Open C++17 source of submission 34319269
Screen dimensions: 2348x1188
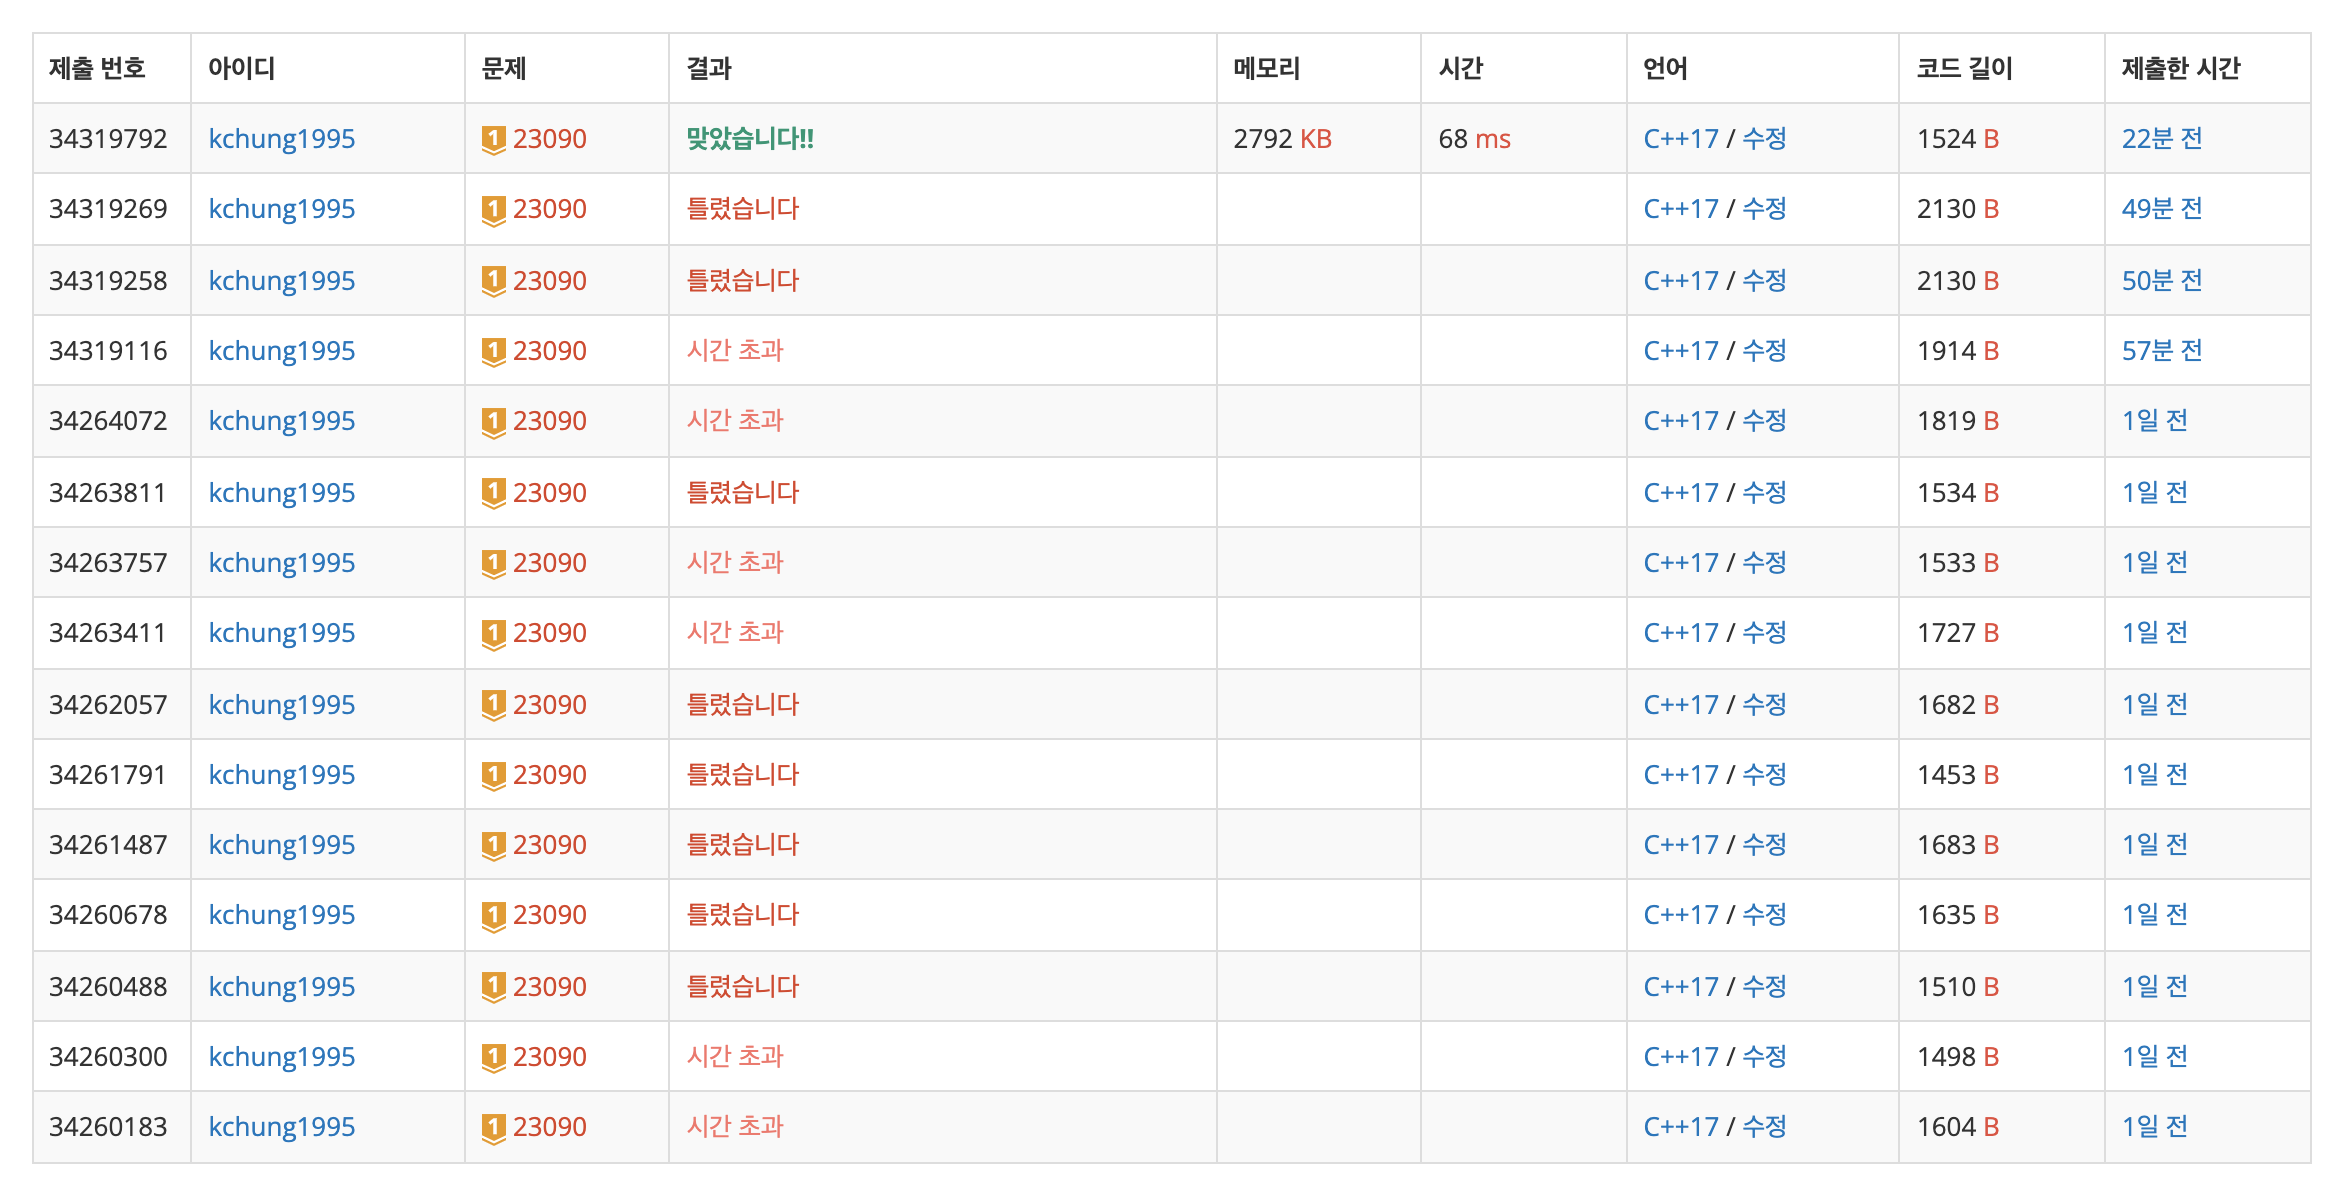coord(1680,209)
